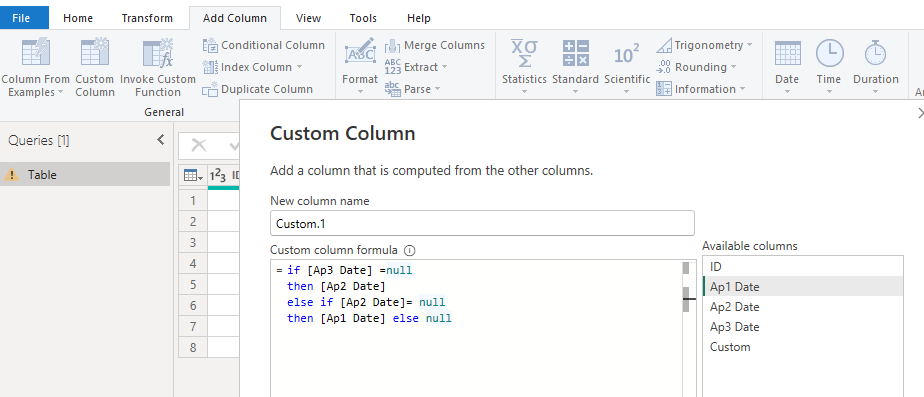Collapse the Queries pane chevron
Screen dimensions: 924x397
click(160, 140)
